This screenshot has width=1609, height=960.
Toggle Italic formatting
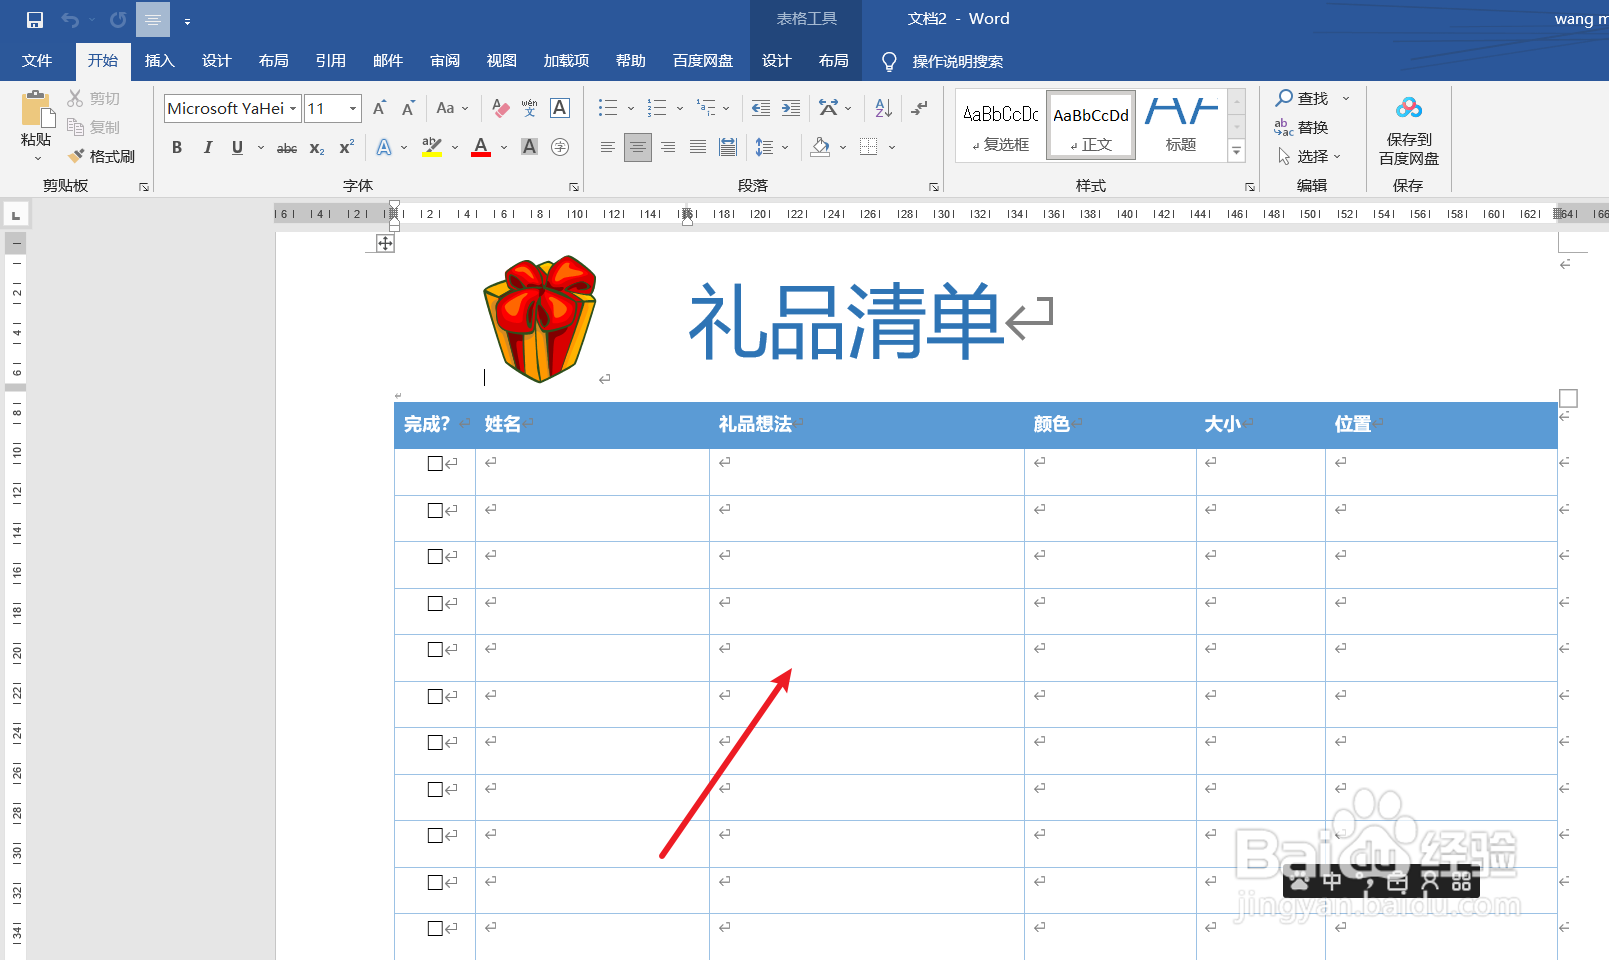tap(207, 148)
